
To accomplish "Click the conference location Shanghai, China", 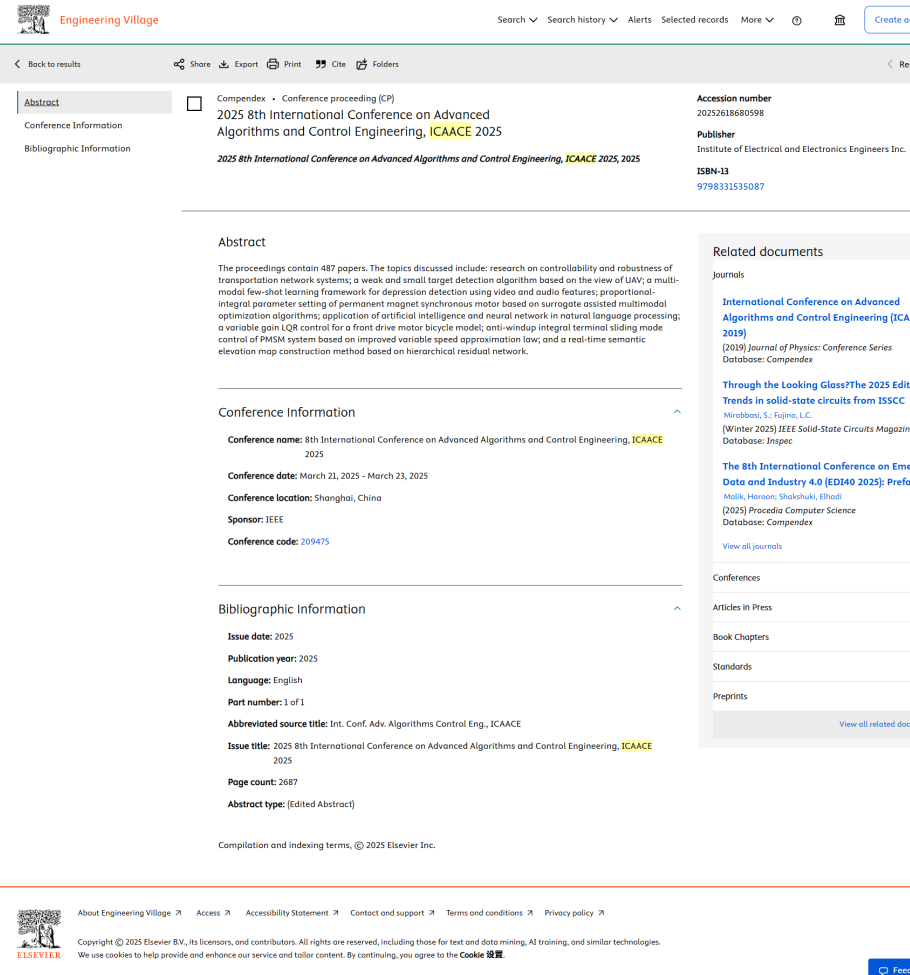I will point(348,498).
